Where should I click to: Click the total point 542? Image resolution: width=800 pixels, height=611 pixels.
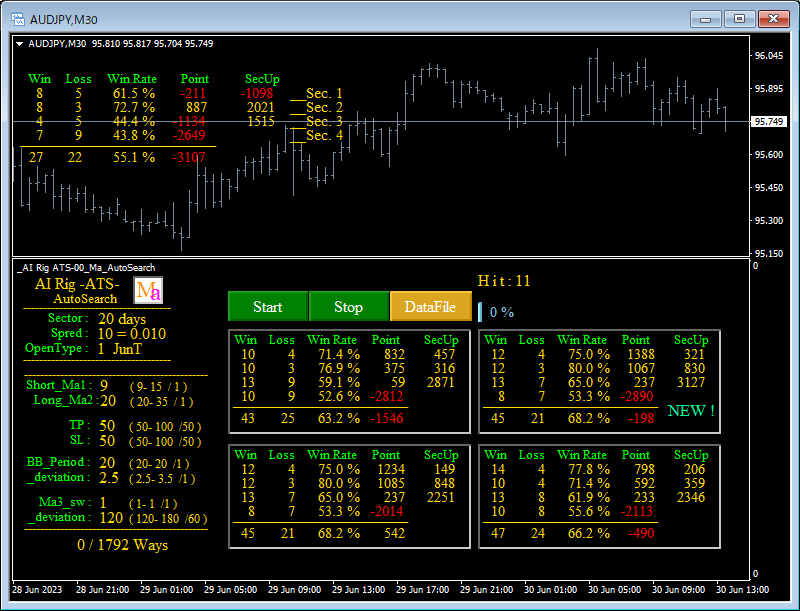pos(394,533)
